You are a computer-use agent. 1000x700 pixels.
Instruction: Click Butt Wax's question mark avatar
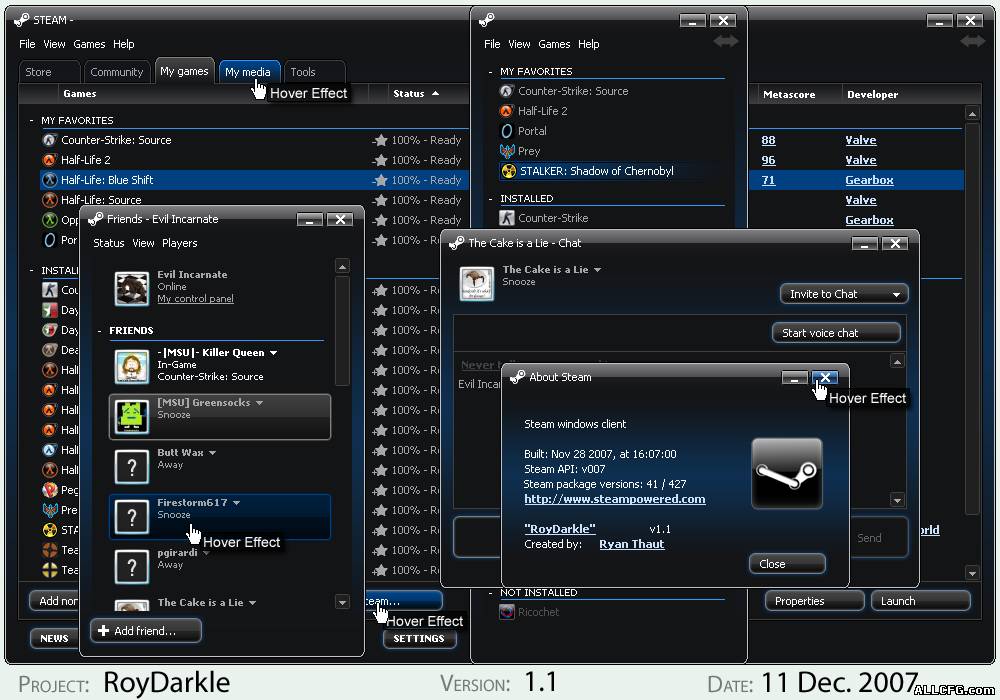(132, 467)
